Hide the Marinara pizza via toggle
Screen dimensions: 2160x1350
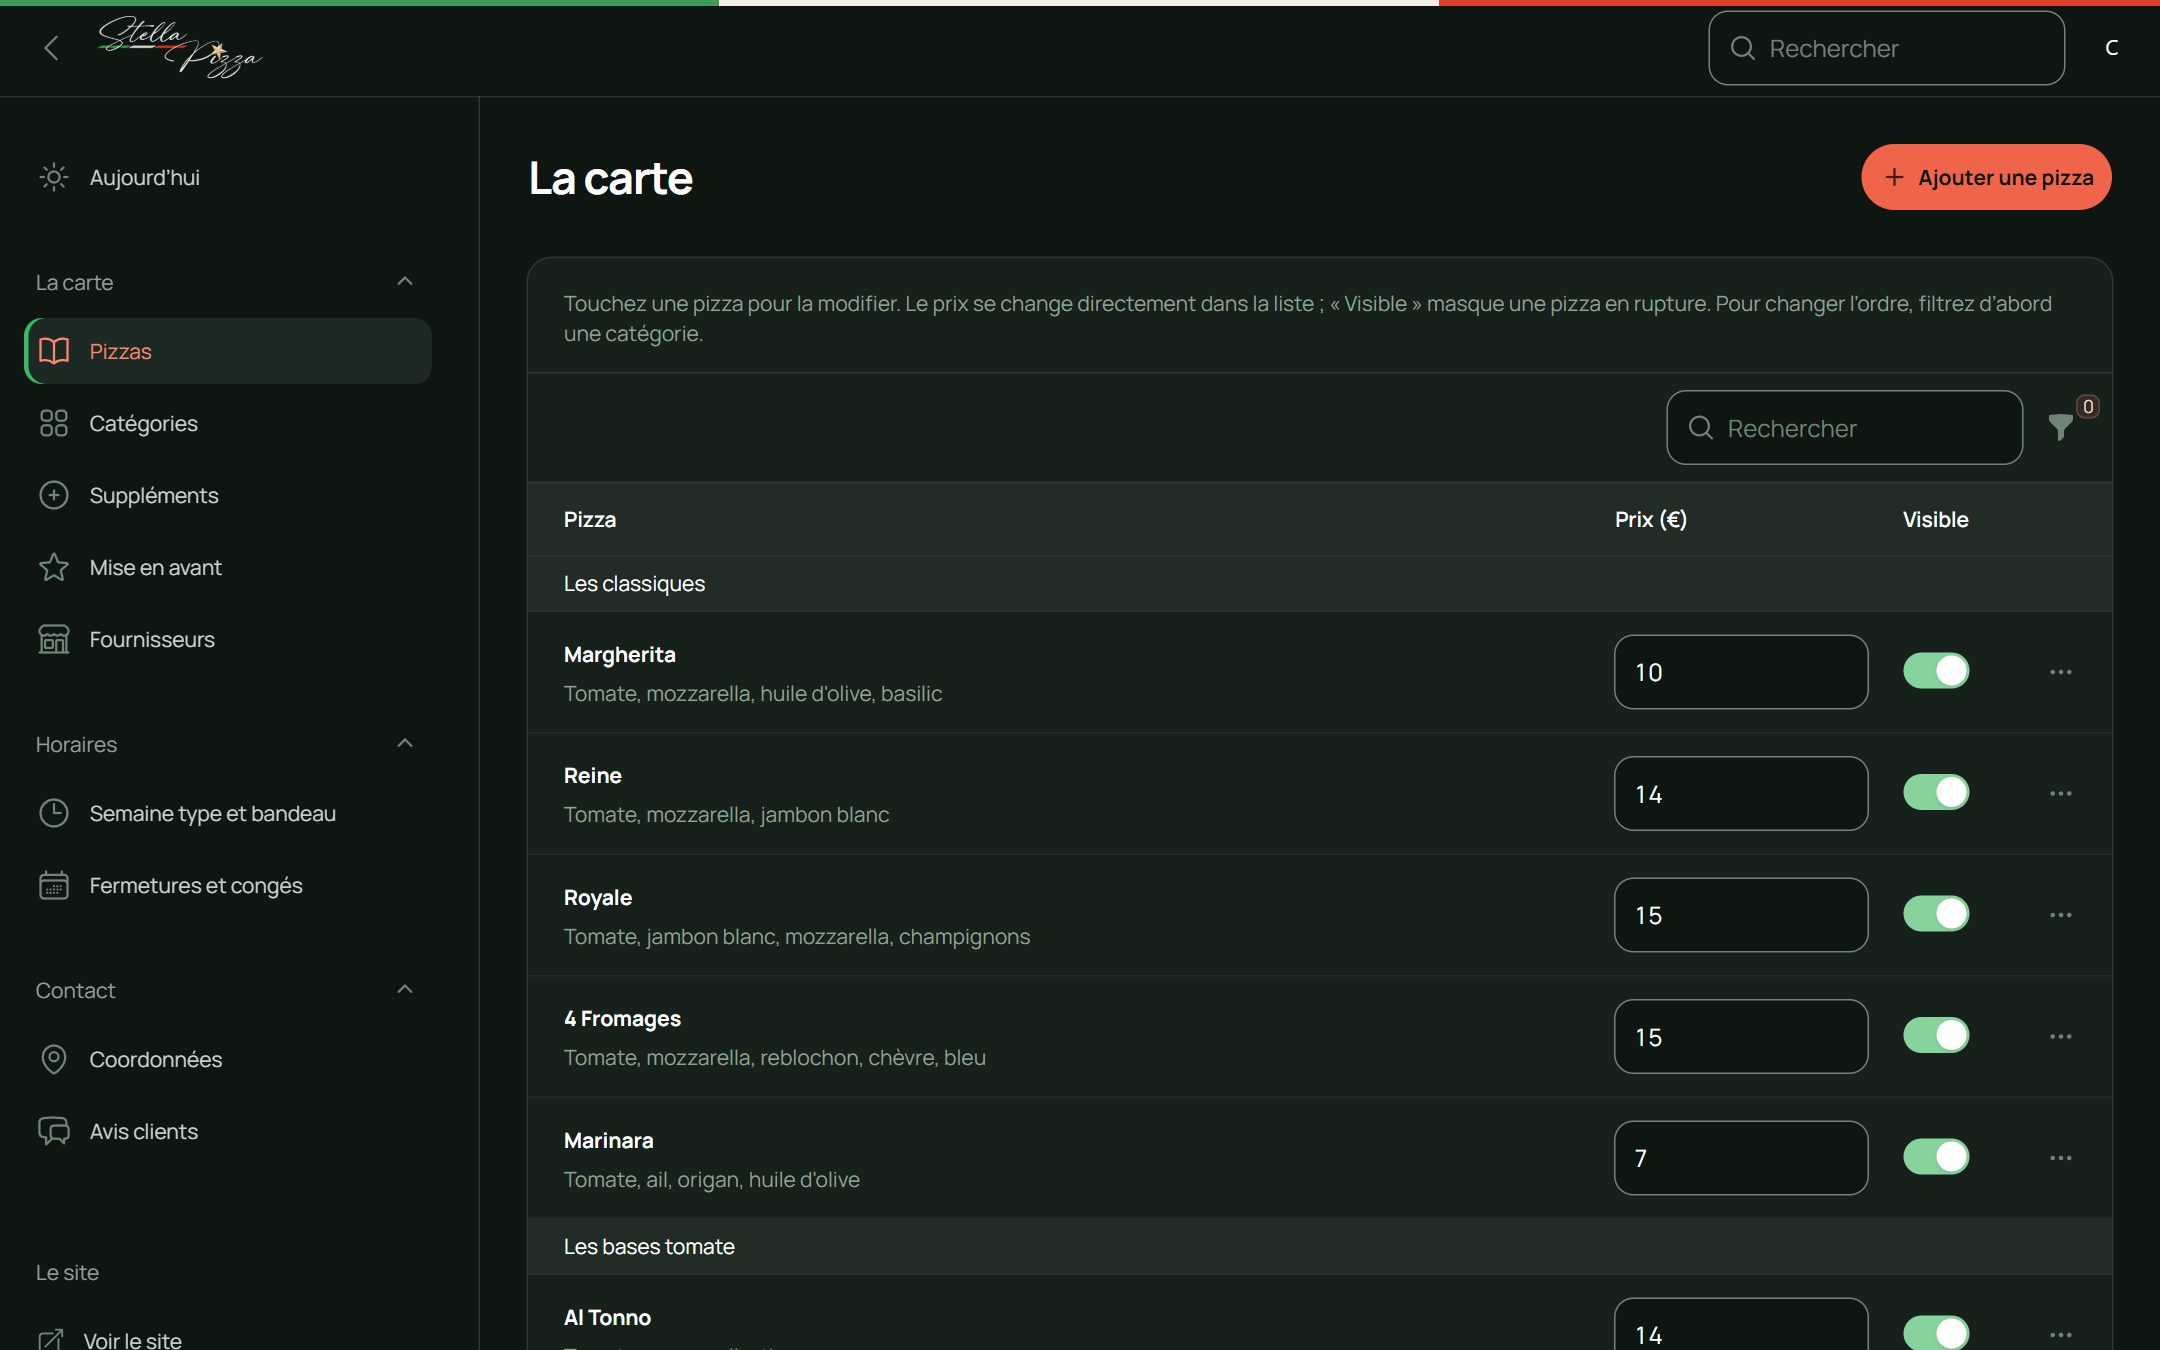coord(1936,1157)
